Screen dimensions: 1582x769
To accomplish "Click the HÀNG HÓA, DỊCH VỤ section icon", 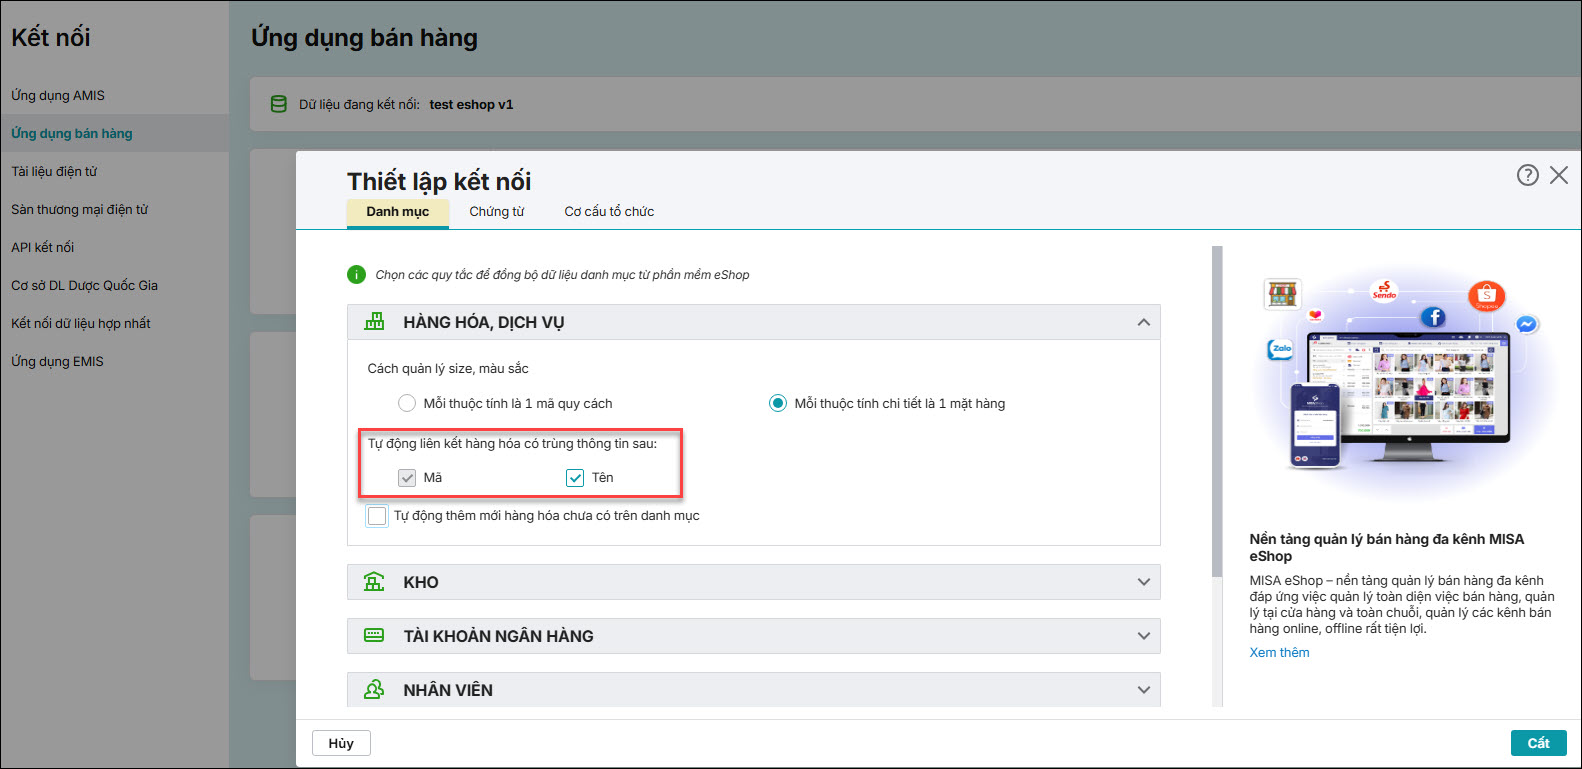I will tap(375, 322).
